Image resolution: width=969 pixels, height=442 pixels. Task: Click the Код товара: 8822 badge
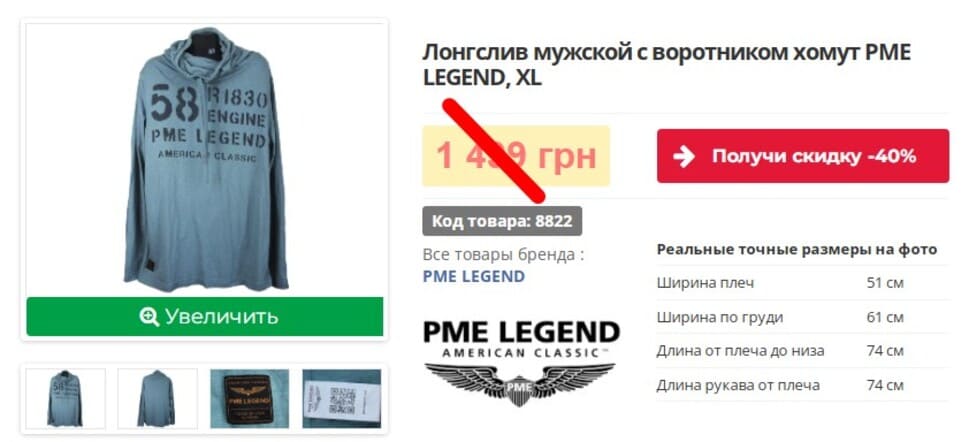[x=502, y=221]
